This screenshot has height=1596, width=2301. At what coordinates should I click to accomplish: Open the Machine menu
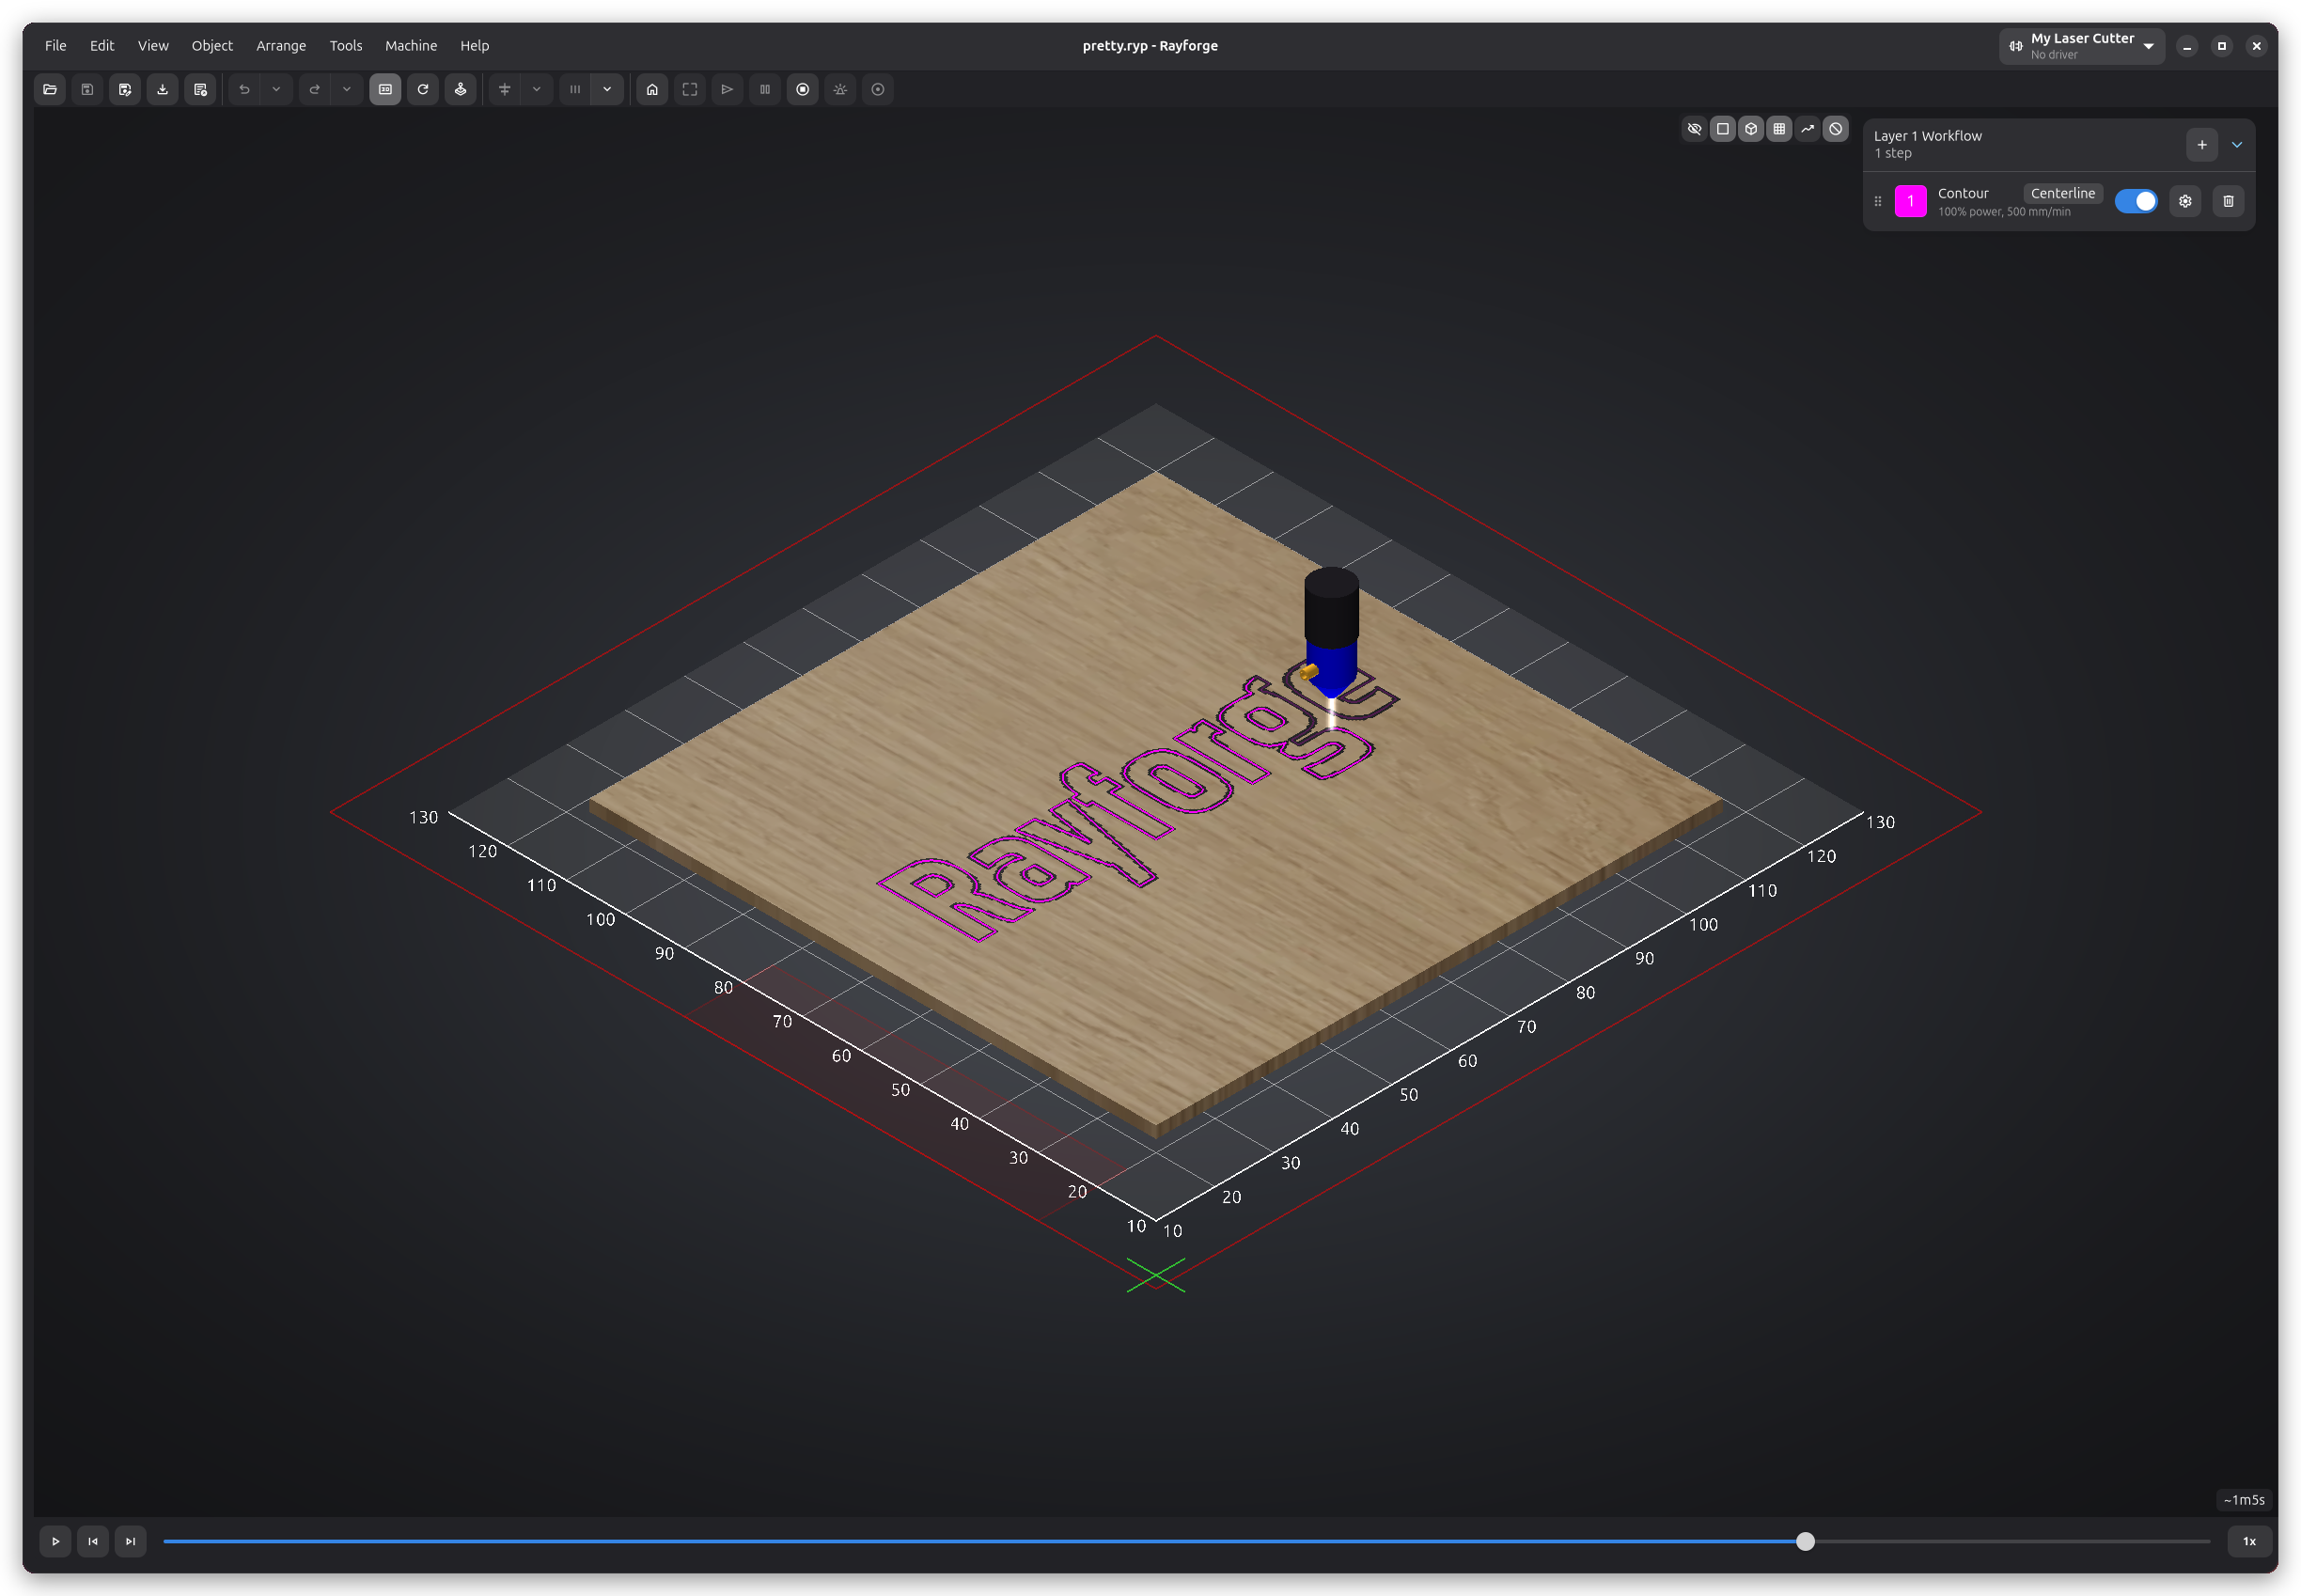(x=411, y=45)
